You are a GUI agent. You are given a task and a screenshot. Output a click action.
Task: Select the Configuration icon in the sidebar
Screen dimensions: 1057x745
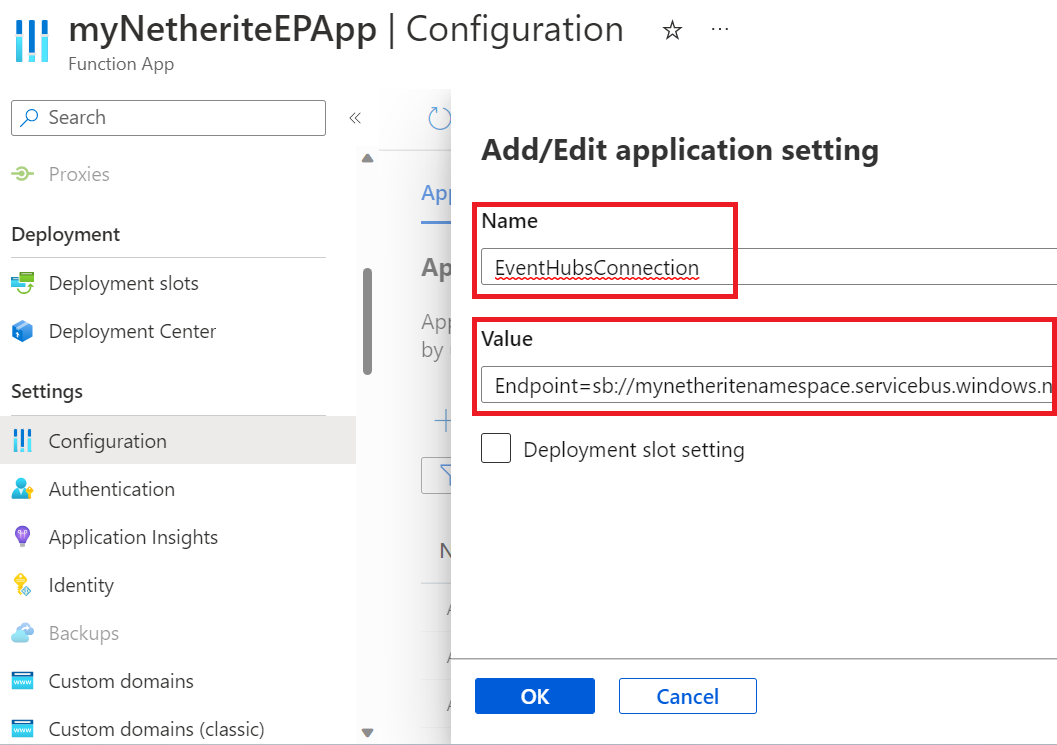[22, 440]
